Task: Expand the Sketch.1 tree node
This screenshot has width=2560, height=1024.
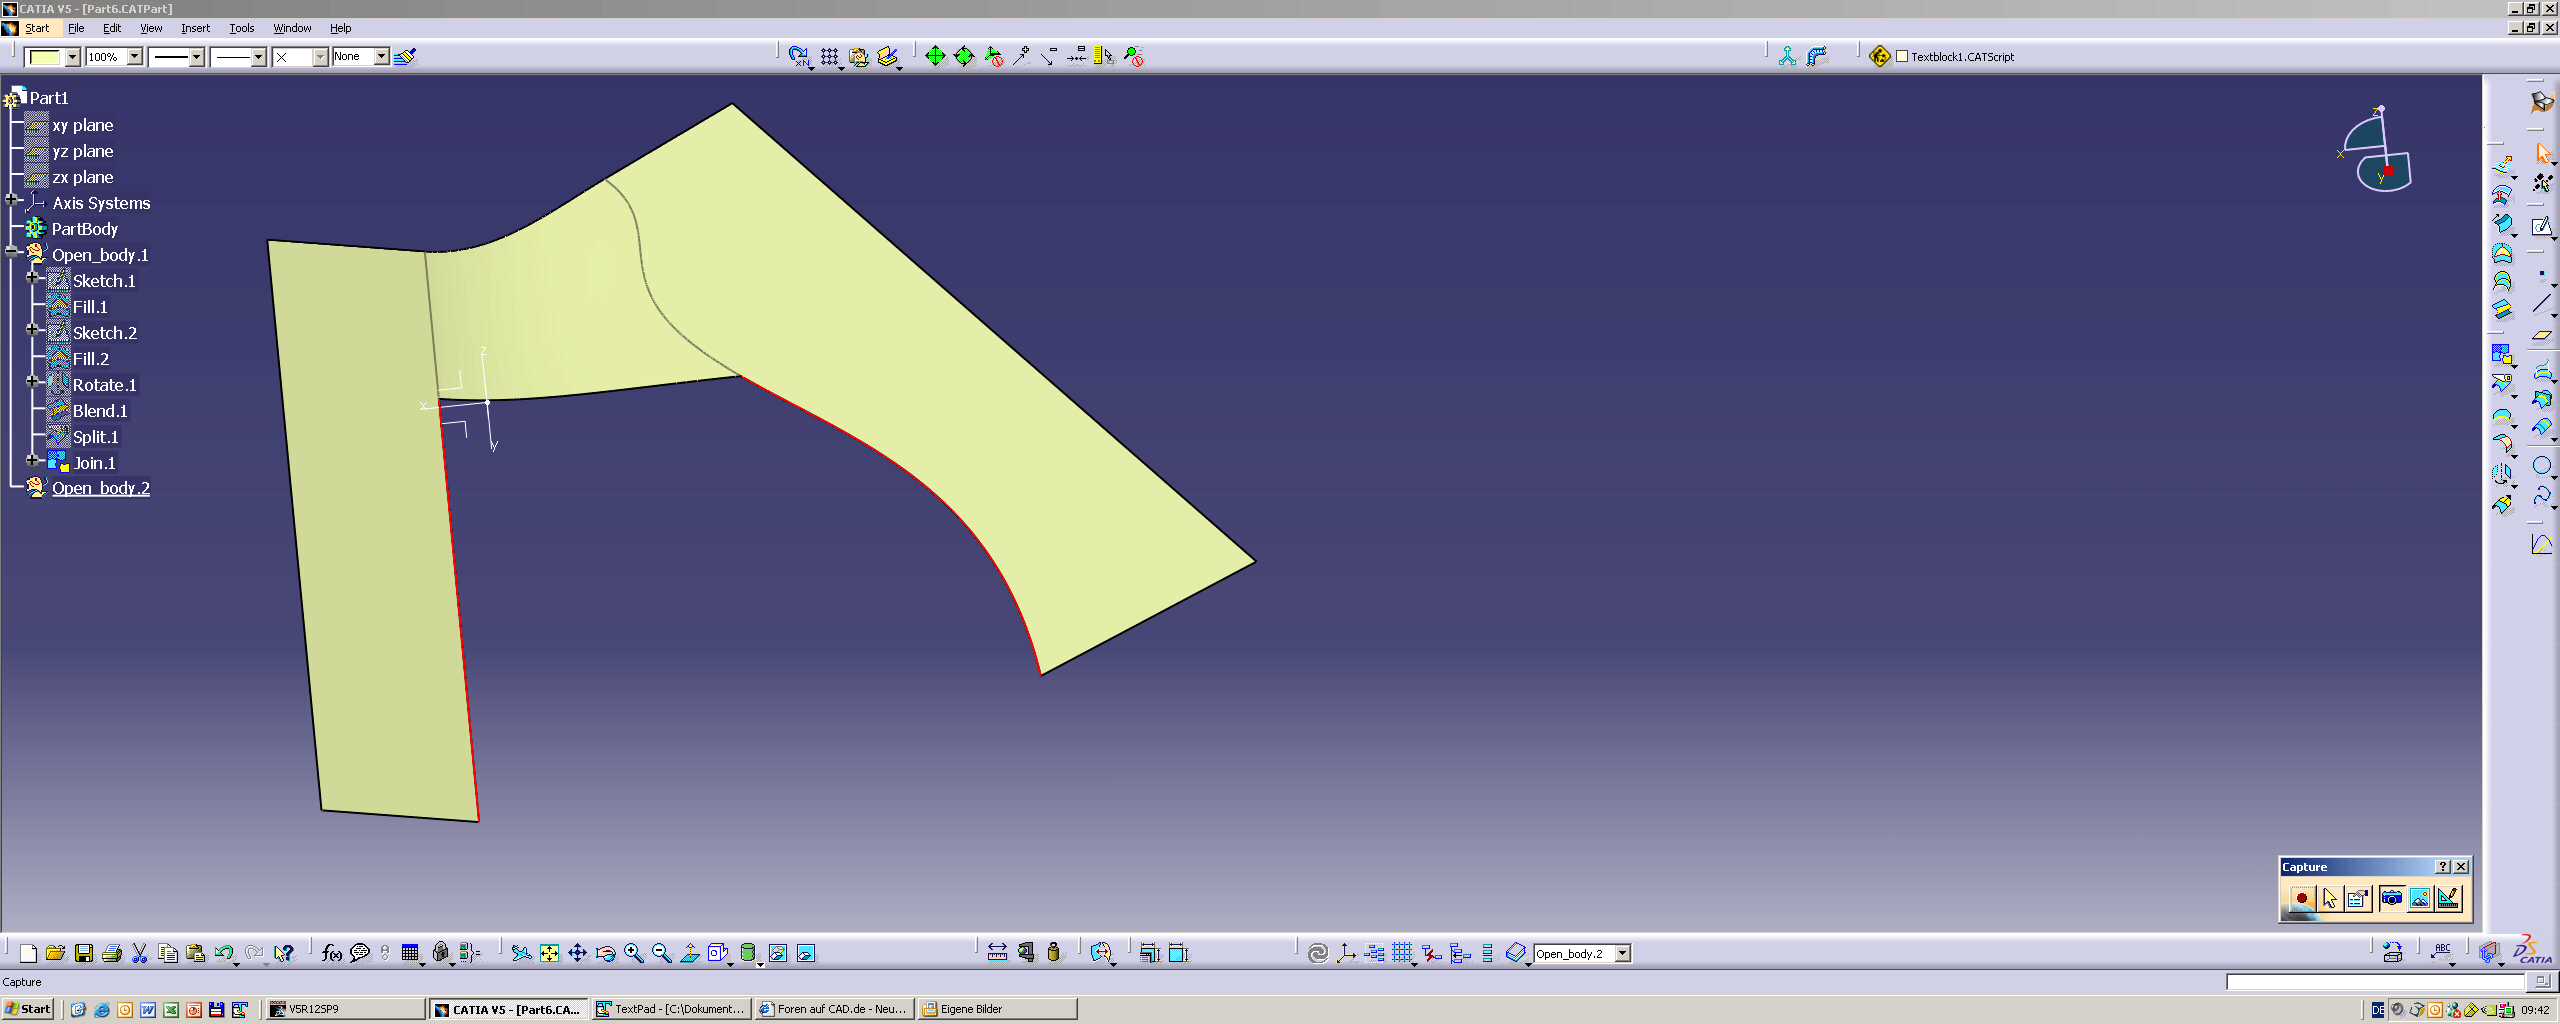Action: tap(32, 277)
